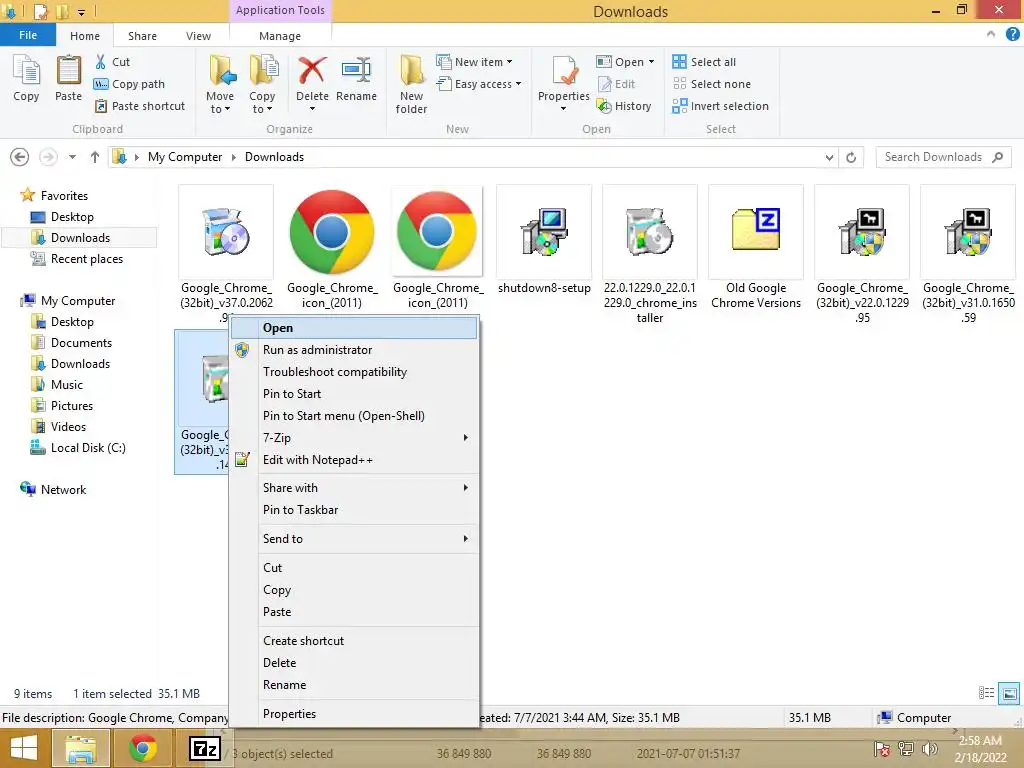Open the recent locations dropdown arrow
Image resolution: width=1024 pixels, height=768 pixels.
pyautogui.click(x=72, y=157)
